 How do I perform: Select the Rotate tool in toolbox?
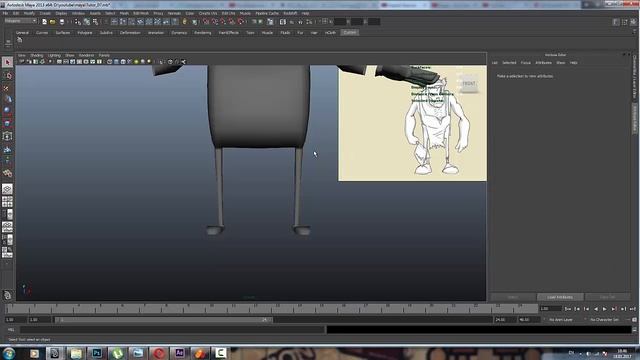[x=7, y=110]
